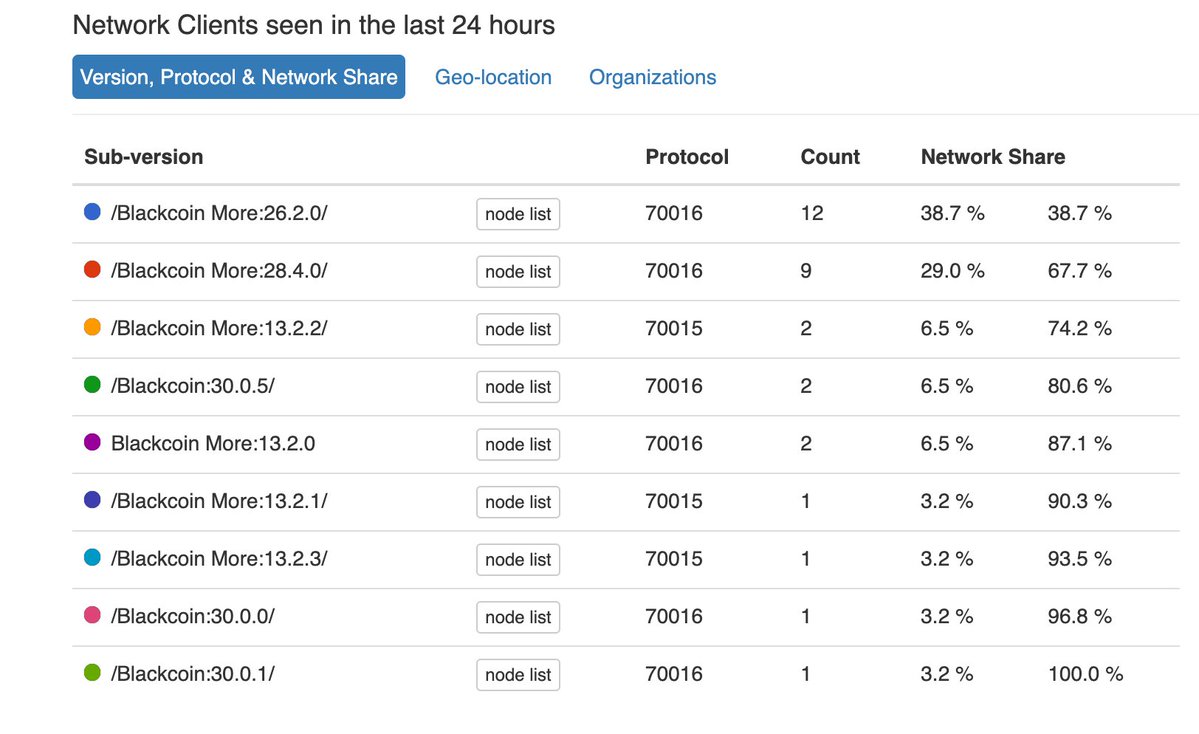Click the cumulative share 90.3 %
1199x734 pixels.
1080,501
